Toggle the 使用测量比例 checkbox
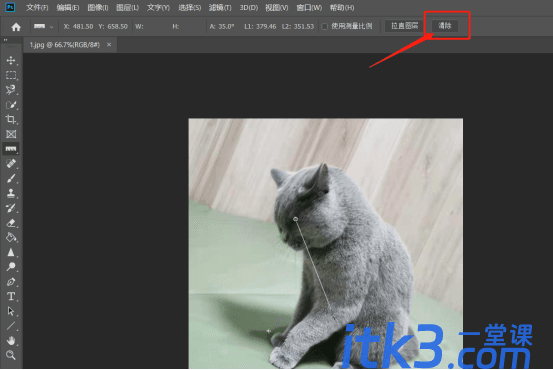553x370 pixels. (324, 26)
